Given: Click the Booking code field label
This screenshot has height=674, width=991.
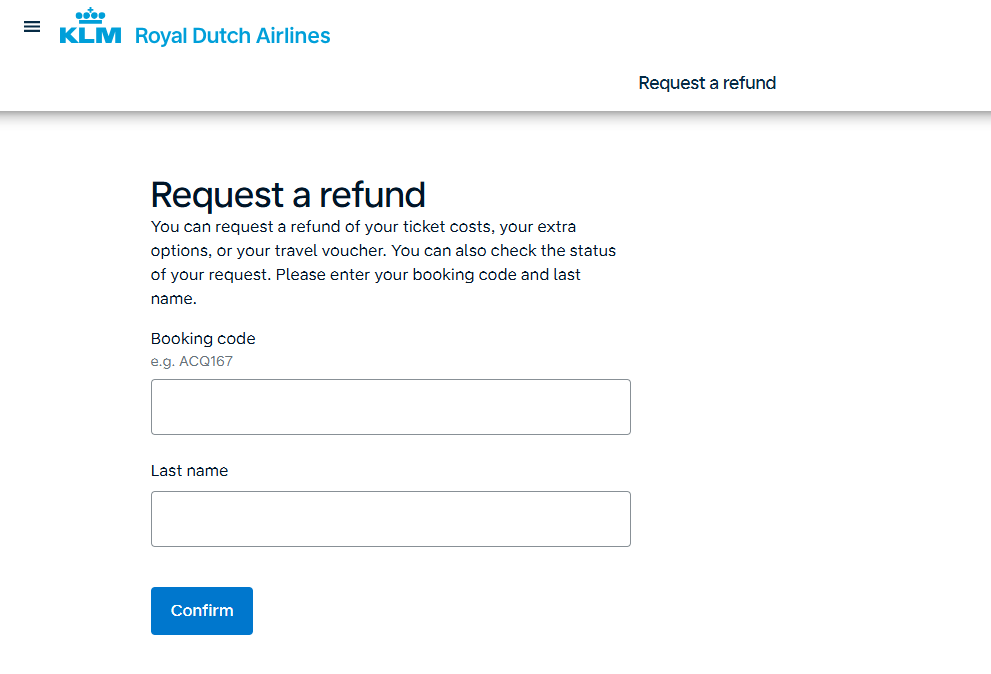Looking at the screenshot, I should 203,339.
